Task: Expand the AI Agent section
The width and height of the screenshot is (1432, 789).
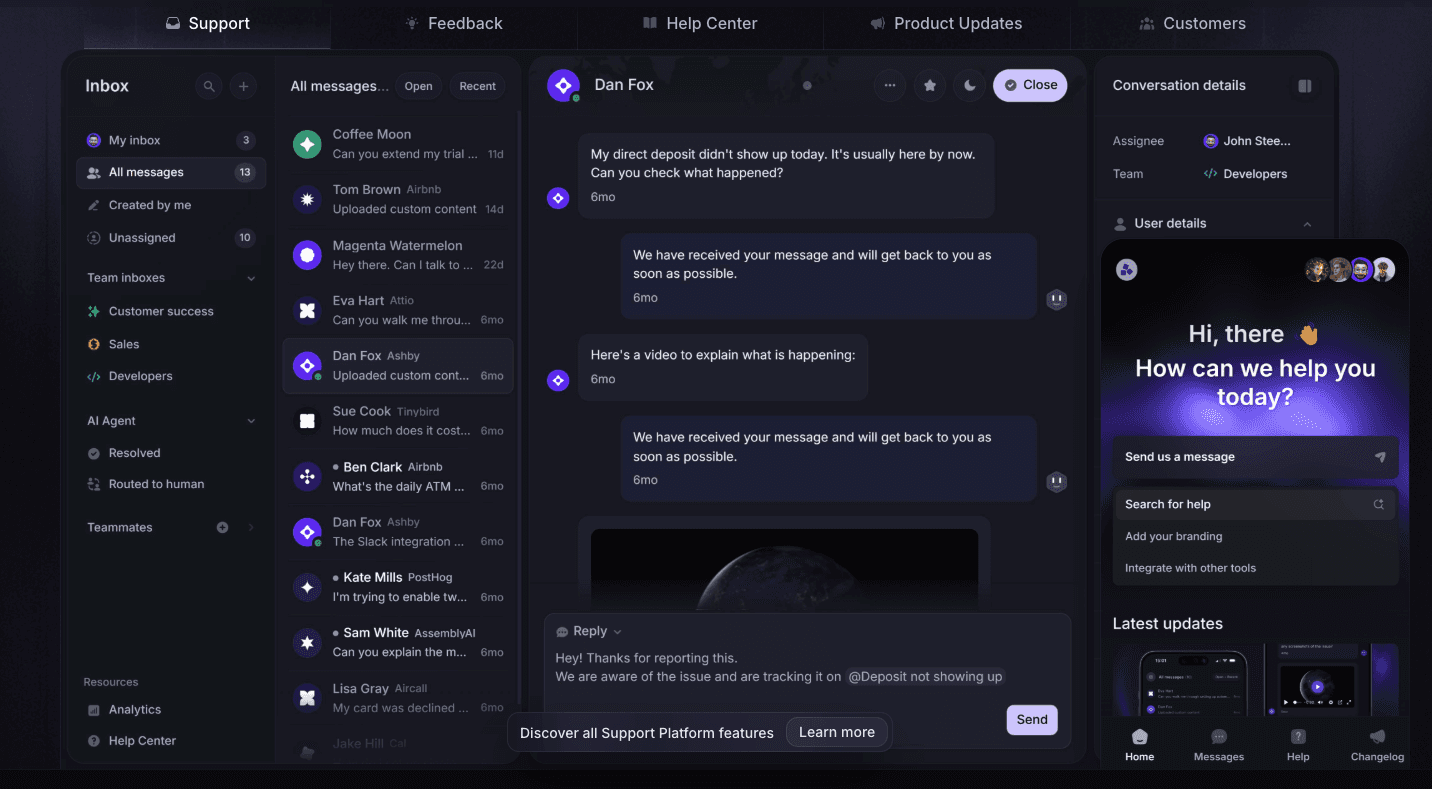Action: click(251, 420)
